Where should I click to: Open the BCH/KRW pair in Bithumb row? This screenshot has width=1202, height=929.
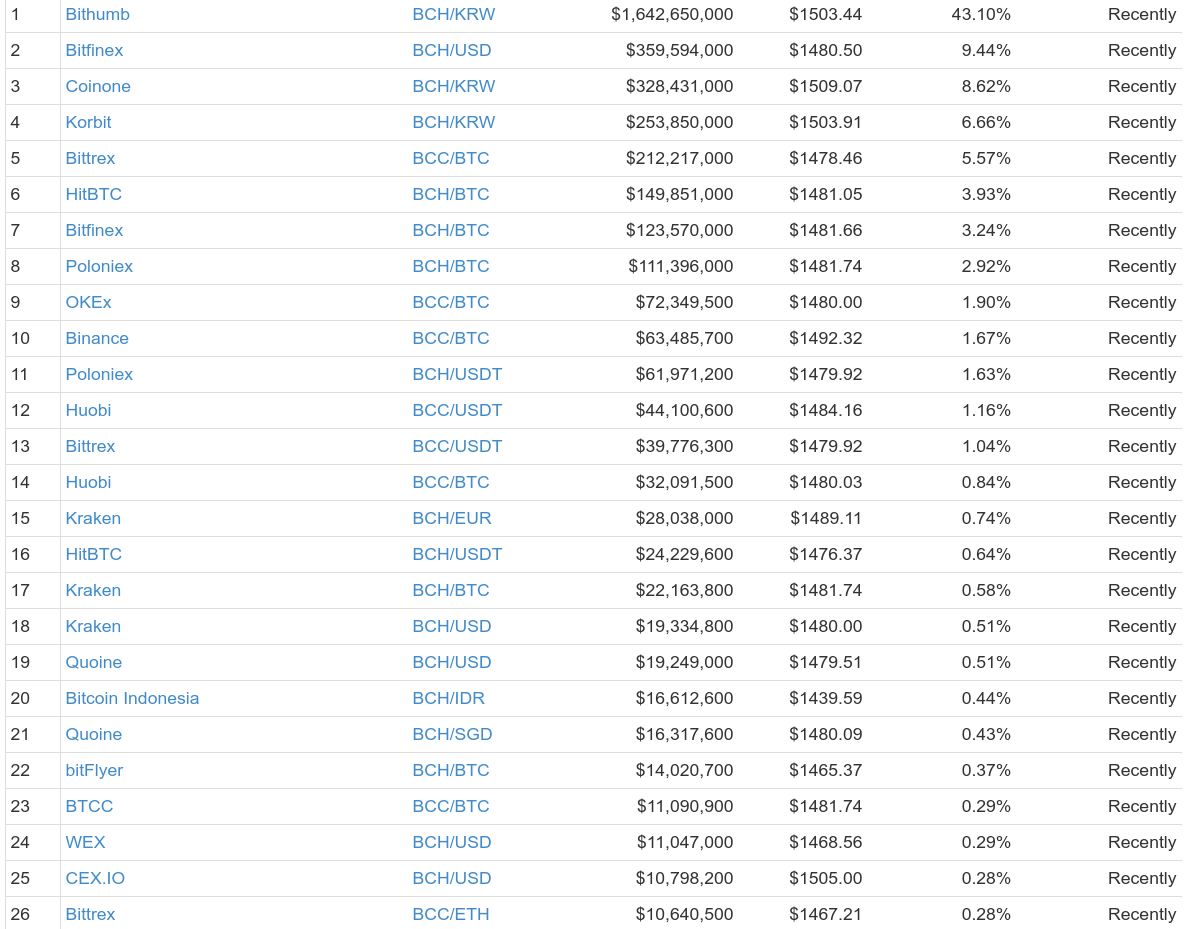453,14
